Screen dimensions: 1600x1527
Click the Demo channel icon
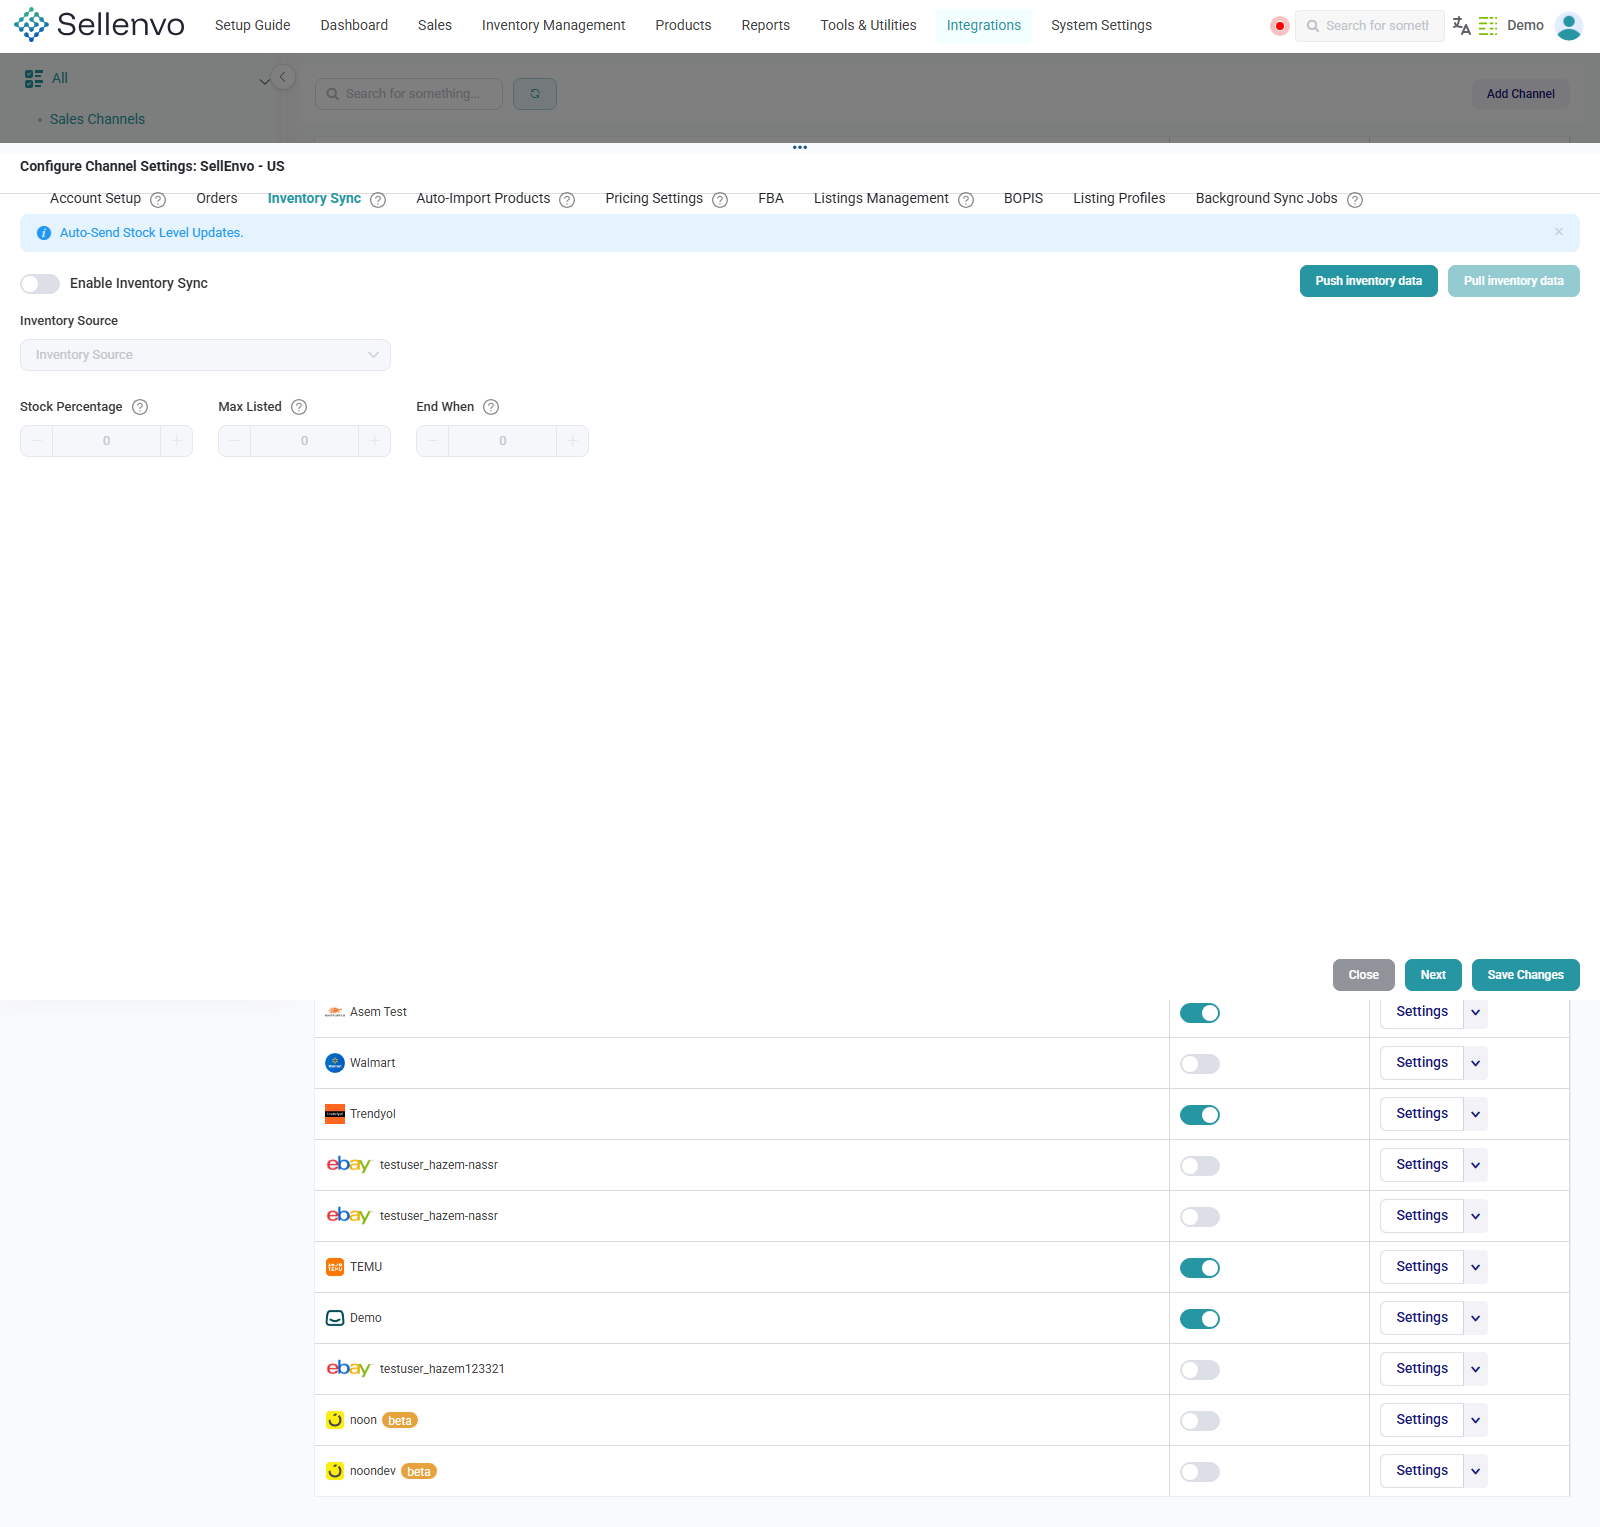[x=335, y=1318]
